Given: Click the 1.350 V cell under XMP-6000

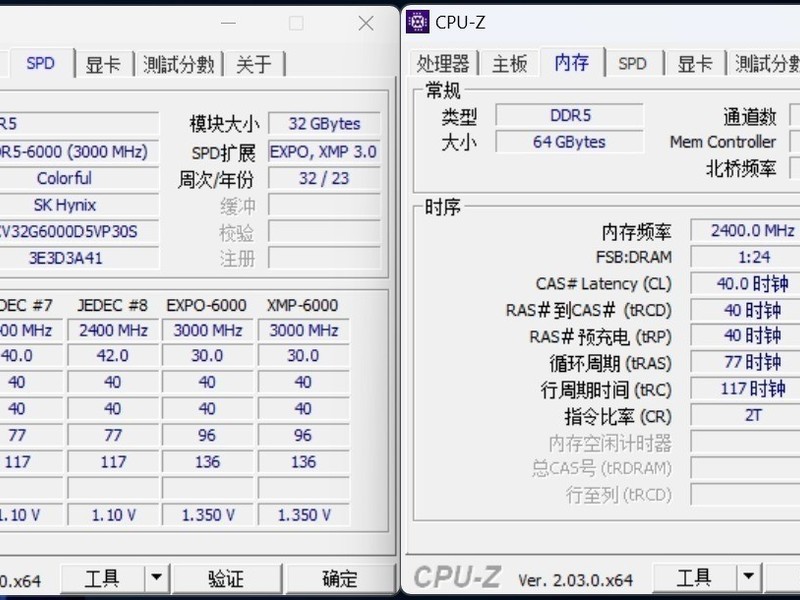Looking at the screenshot, I should (304, 515).
